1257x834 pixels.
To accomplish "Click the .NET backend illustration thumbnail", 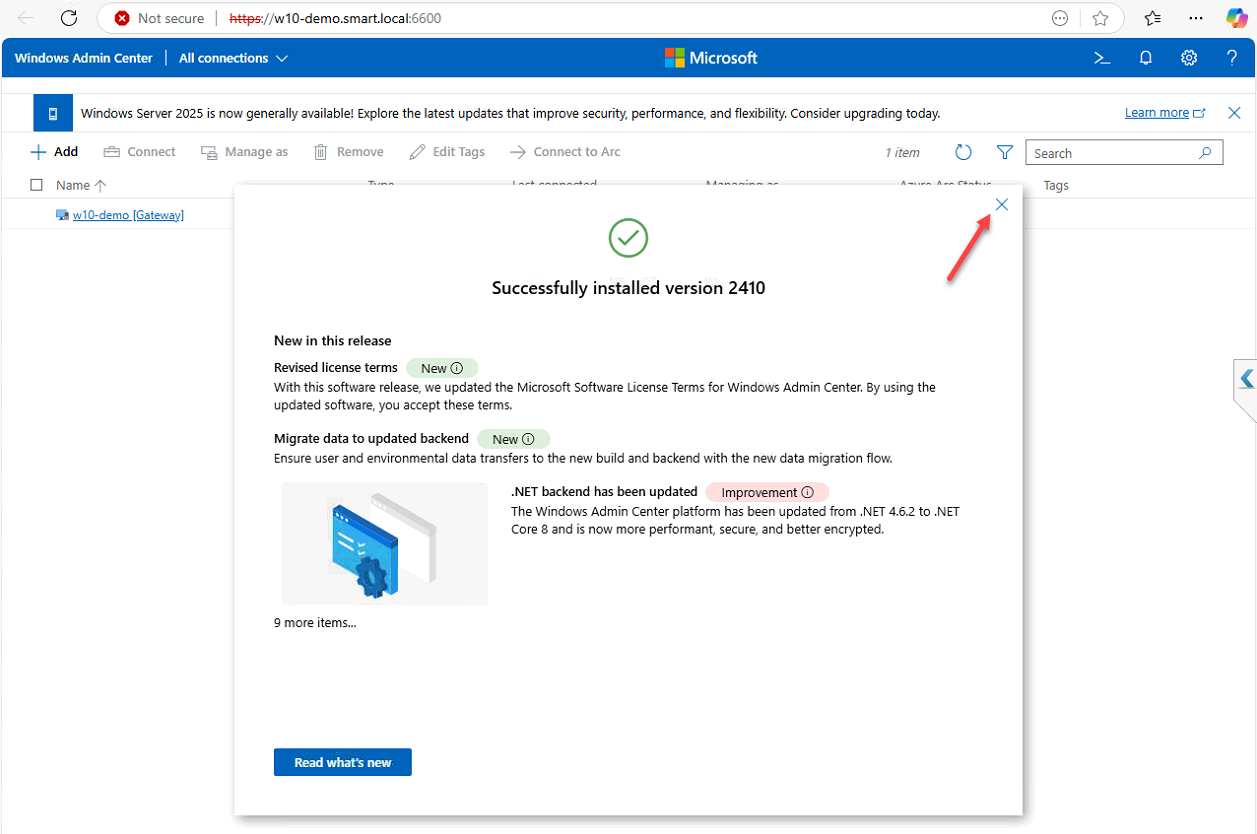I will 385,543.
